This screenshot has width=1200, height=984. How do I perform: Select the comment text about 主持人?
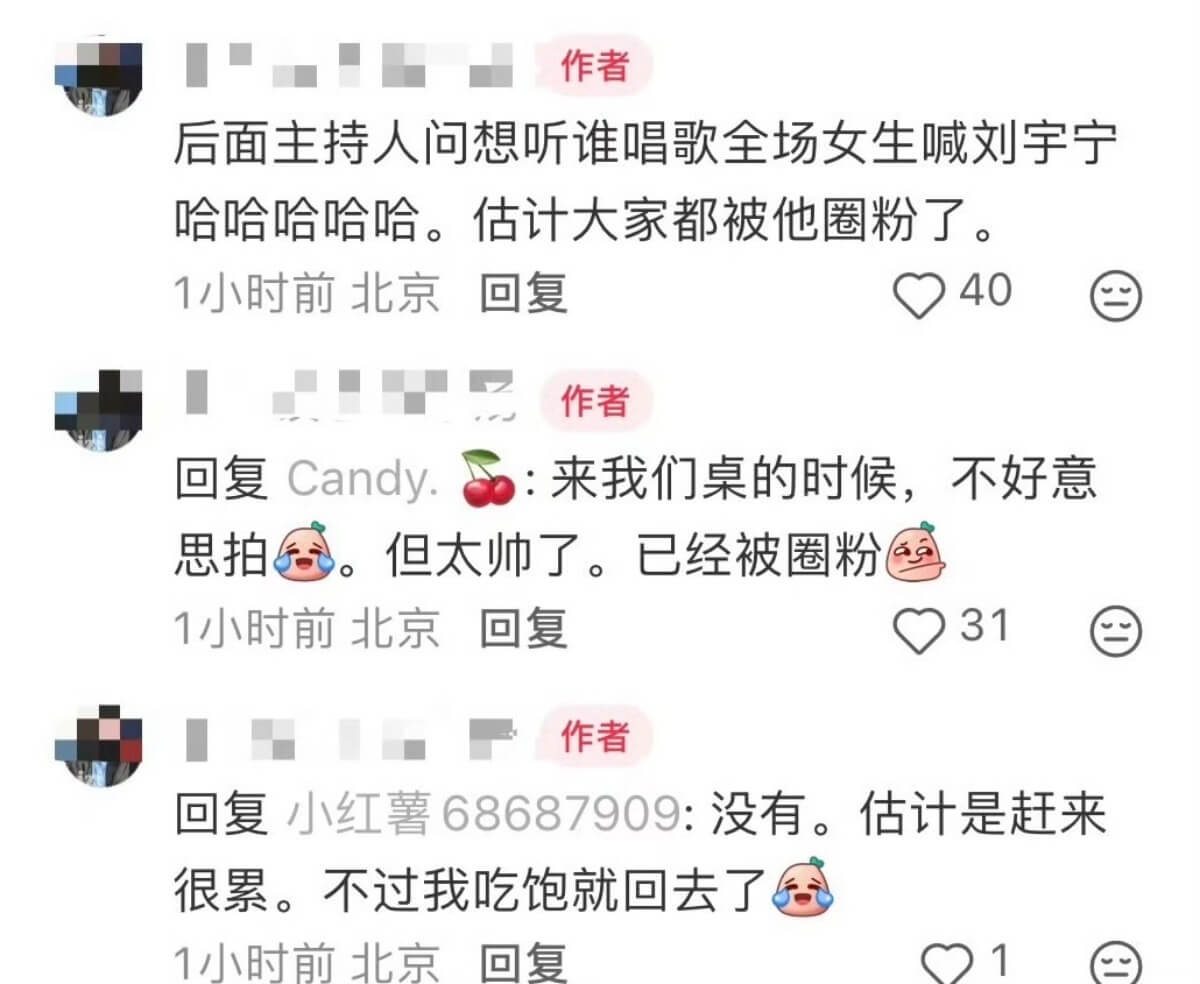645,183
